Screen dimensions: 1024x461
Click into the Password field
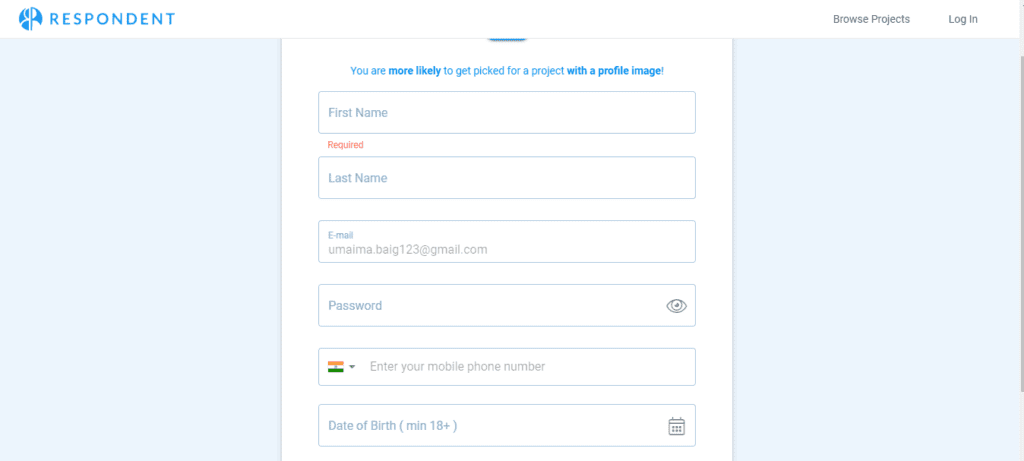(x=490, y=306)
